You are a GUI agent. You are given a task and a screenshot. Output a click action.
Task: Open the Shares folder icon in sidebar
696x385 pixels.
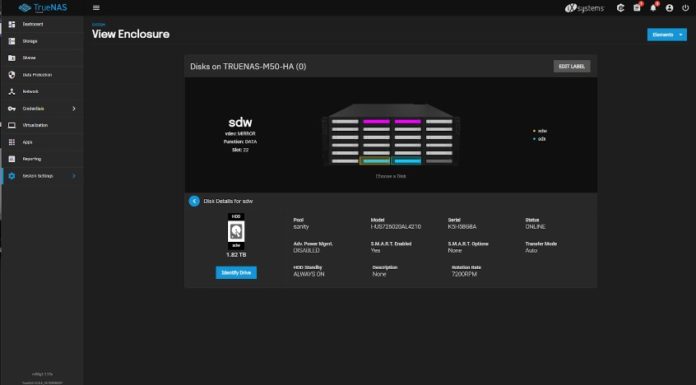12,58
